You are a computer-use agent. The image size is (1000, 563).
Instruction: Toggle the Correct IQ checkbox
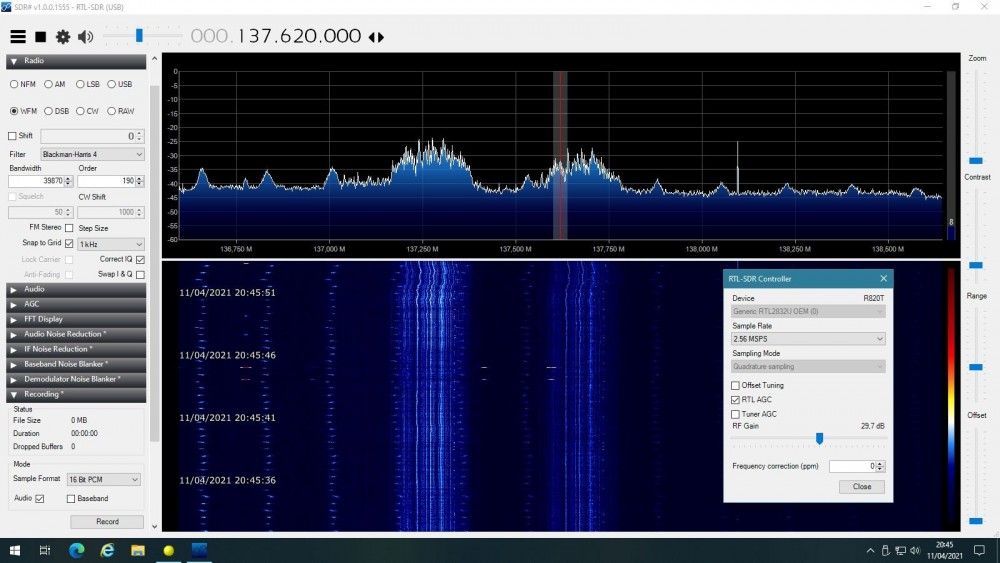(140, 260)
